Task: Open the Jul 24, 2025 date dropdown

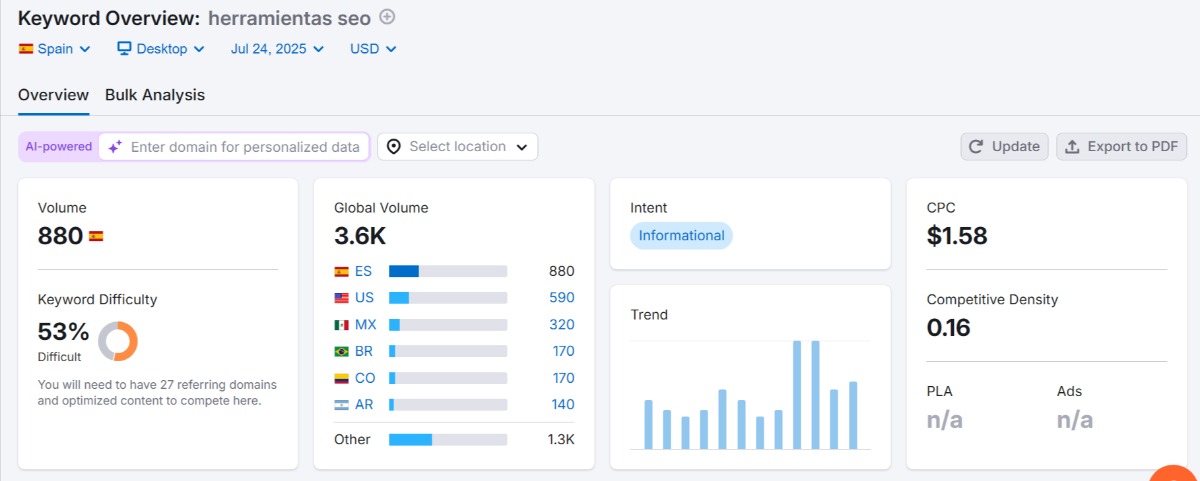Action: (x=277, y=48)
